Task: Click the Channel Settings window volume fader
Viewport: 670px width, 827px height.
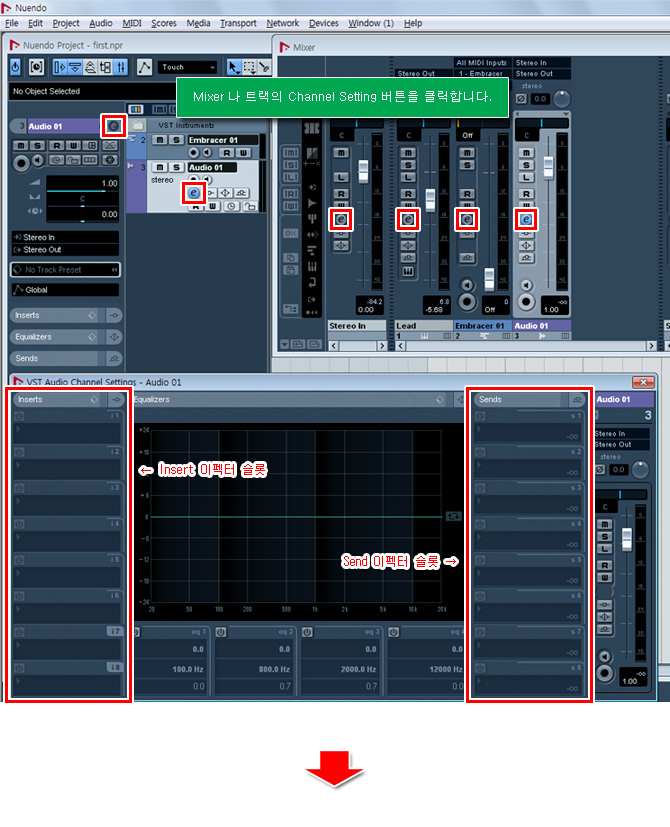Action: [x=627, y=540]
